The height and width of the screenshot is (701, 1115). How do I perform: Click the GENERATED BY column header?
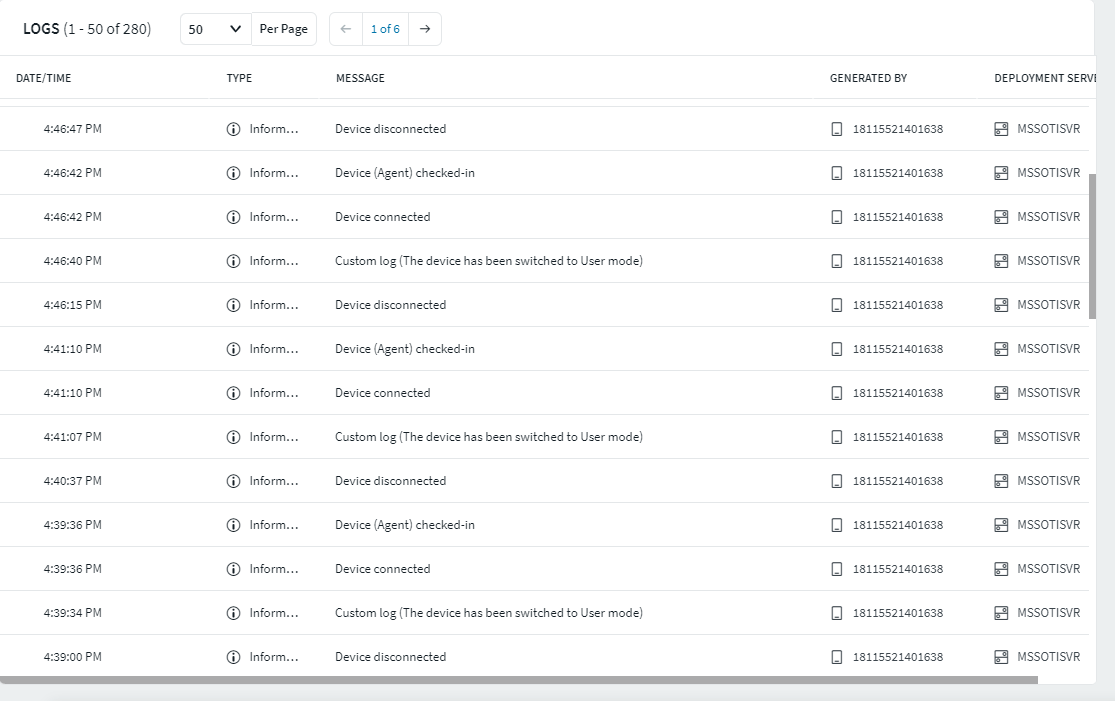coord(868,78)
